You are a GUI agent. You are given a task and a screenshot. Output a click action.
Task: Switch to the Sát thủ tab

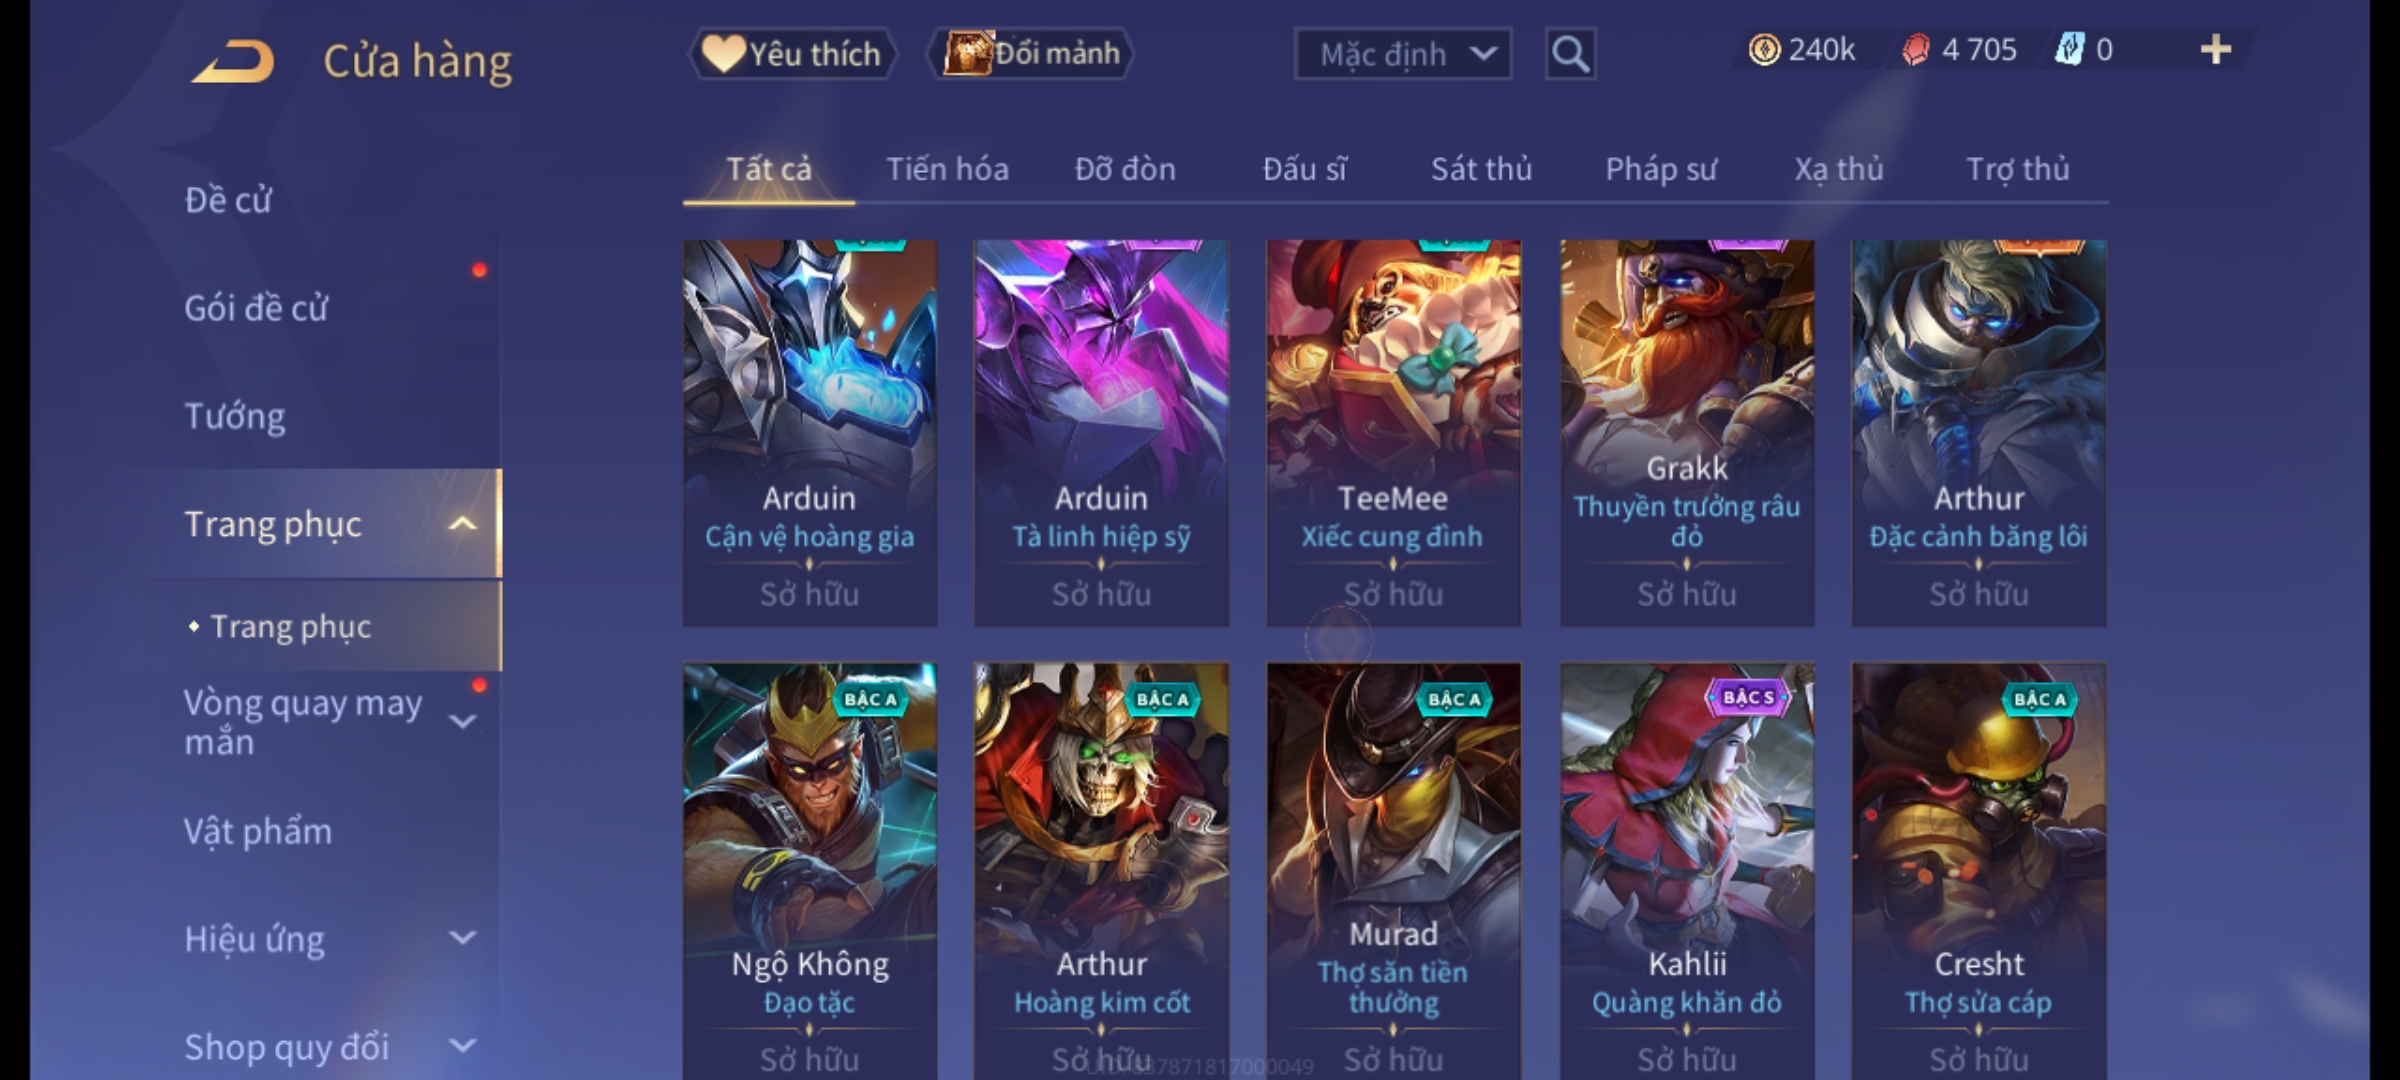point(1481,169)
